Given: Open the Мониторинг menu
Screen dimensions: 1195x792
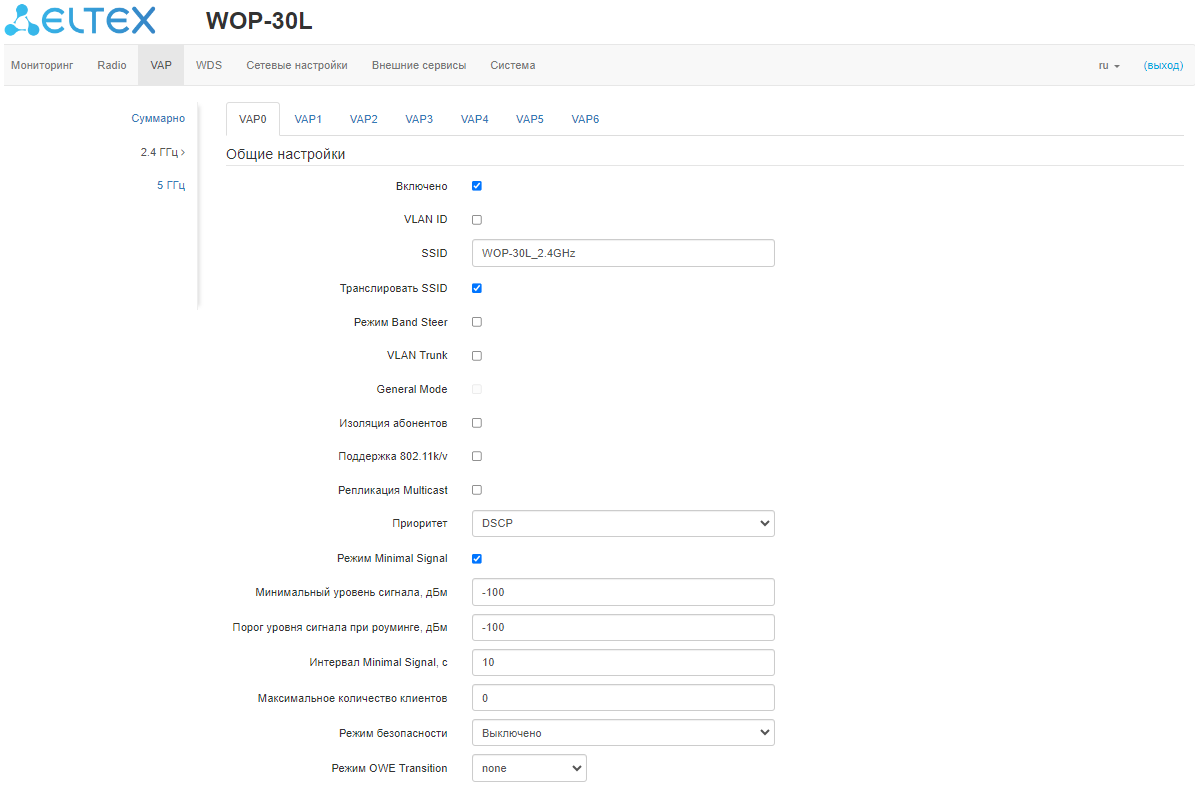Looking at the screenshot, I should click(42, 66).
